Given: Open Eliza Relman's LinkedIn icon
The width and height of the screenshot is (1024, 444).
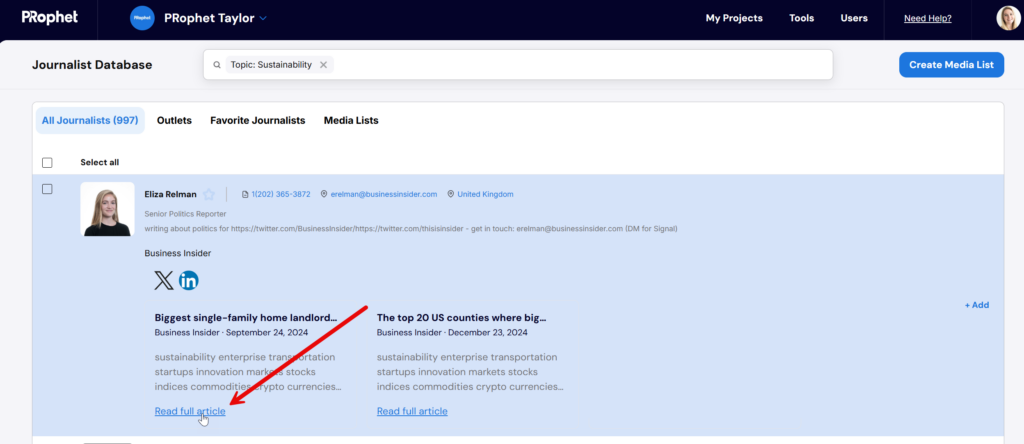Looking at the screenshot, I should (189, 281).
